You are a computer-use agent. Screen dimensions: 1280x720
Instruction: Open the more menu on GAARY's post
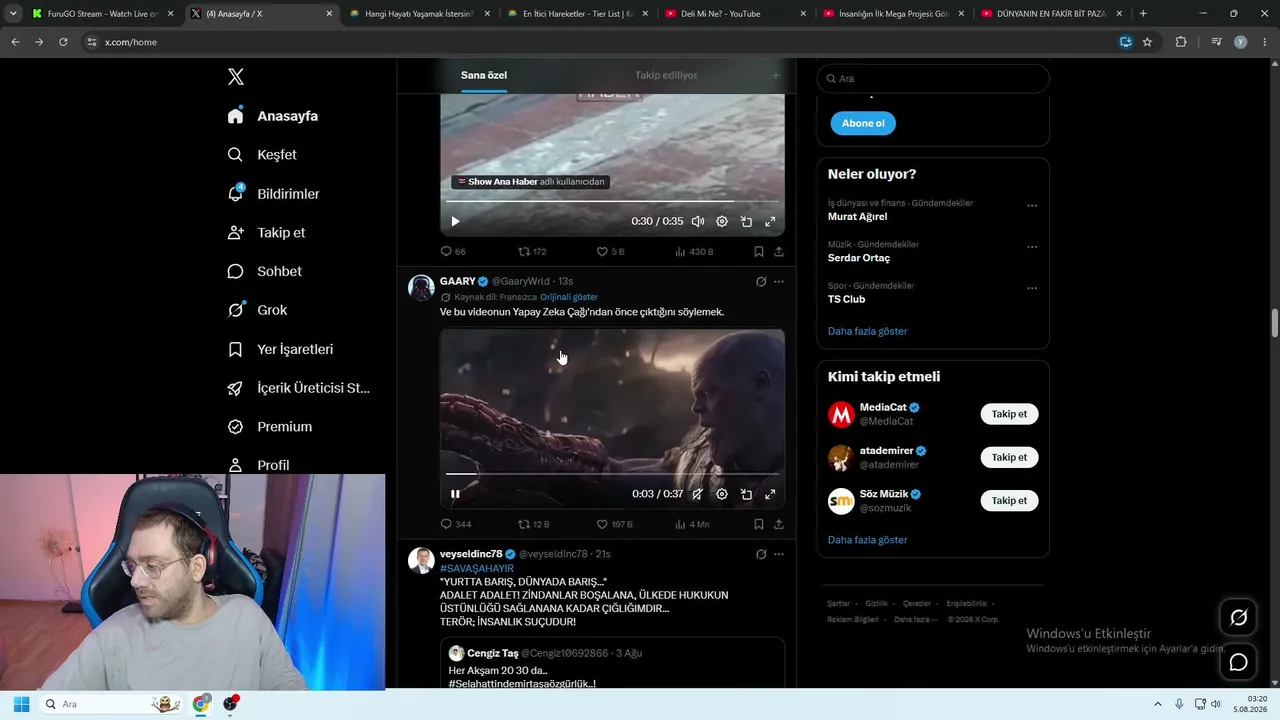[779, 282]
